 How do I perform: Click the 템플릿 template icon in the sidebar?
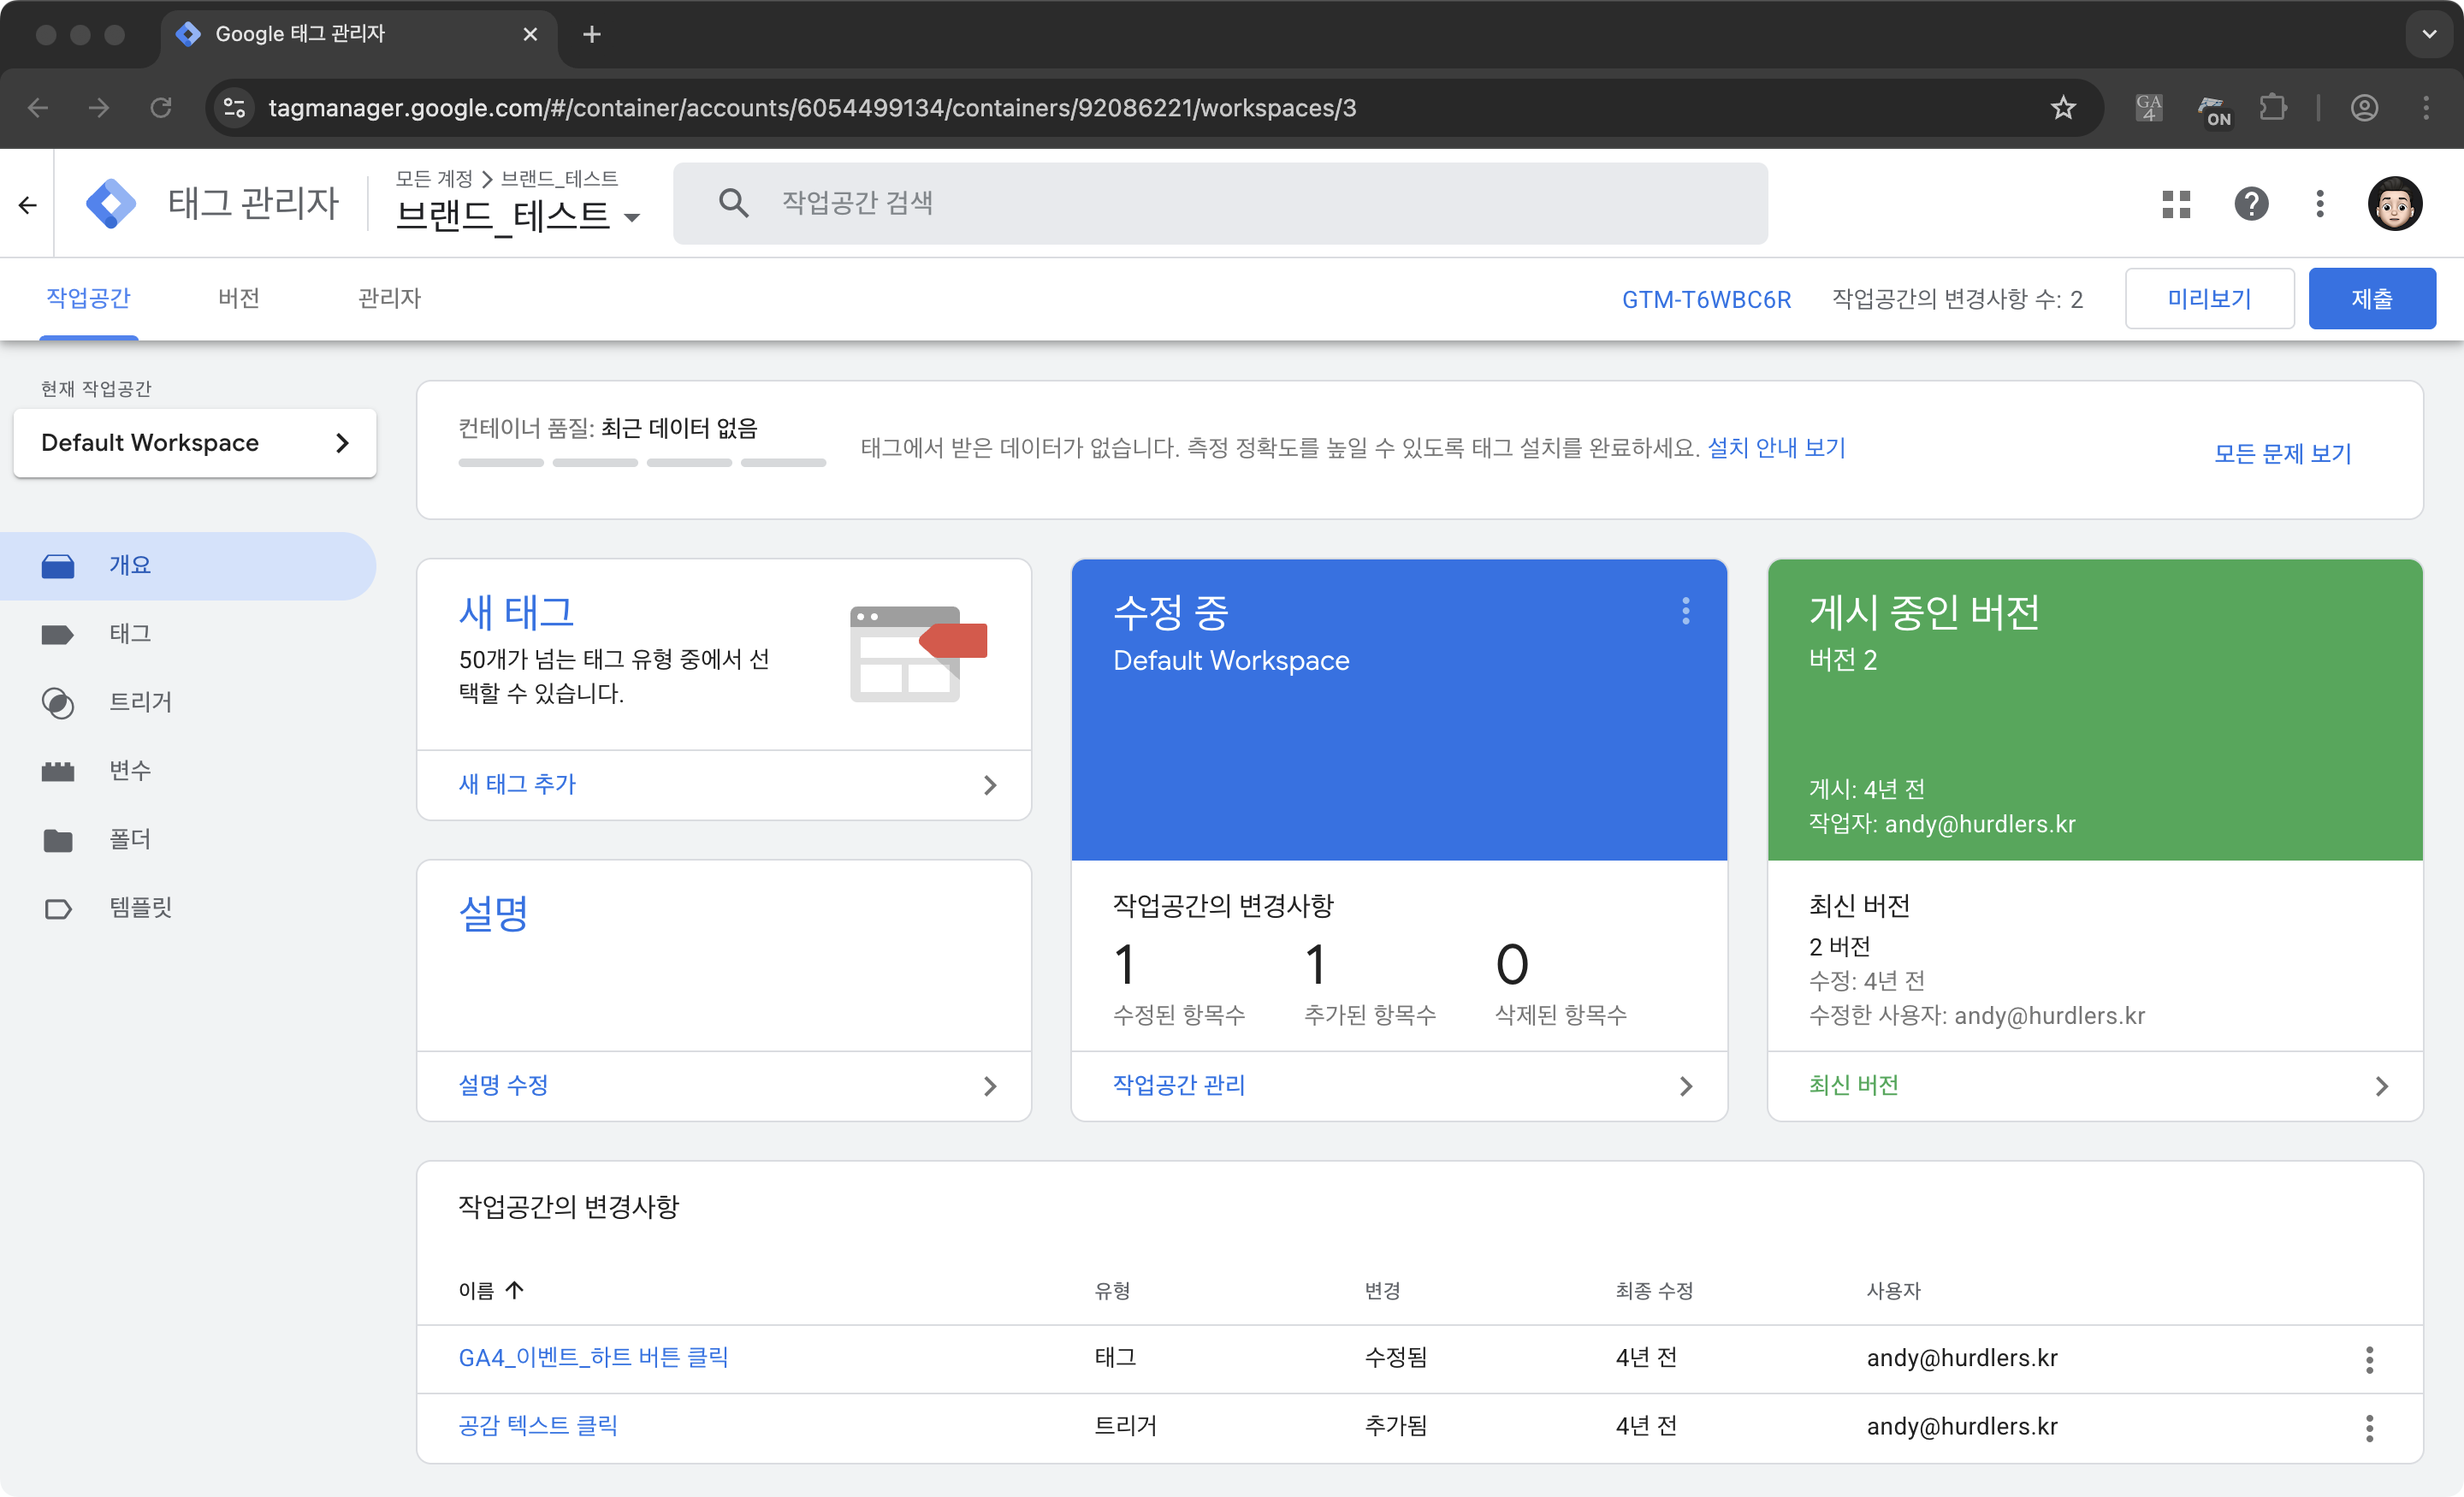coord(58,908)
